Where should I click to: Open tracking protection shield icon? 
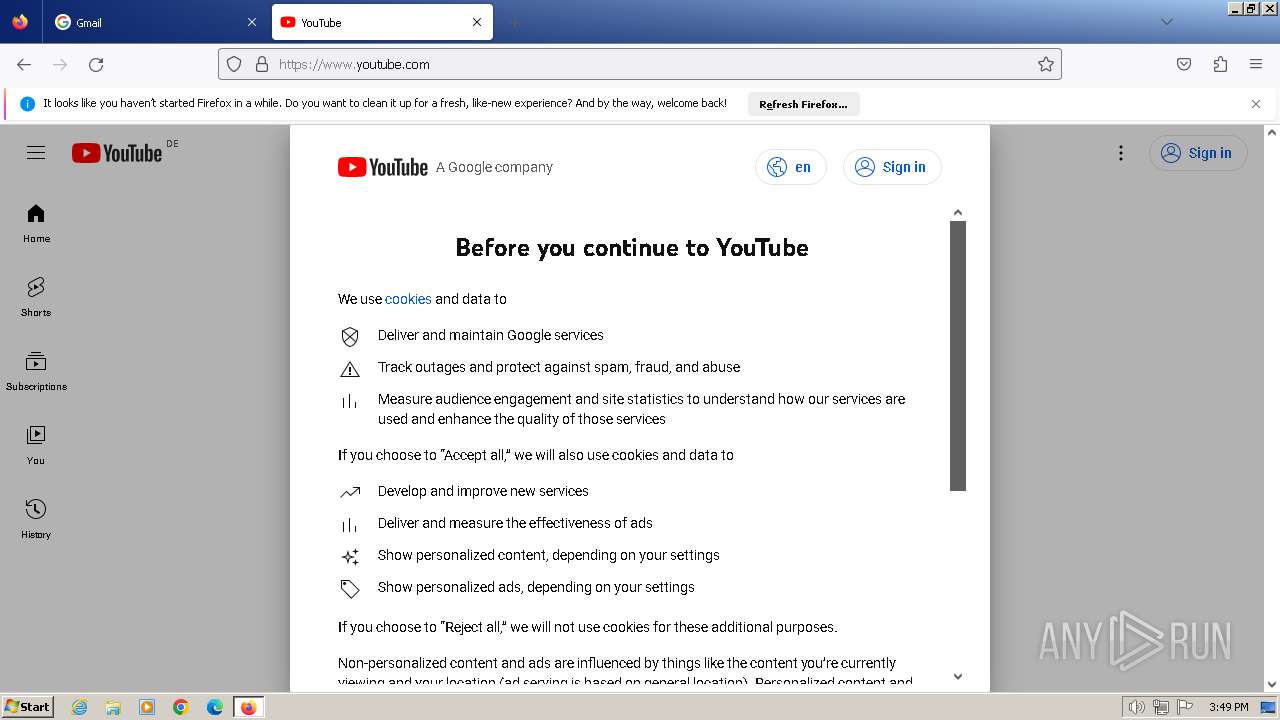click(234, 64)
